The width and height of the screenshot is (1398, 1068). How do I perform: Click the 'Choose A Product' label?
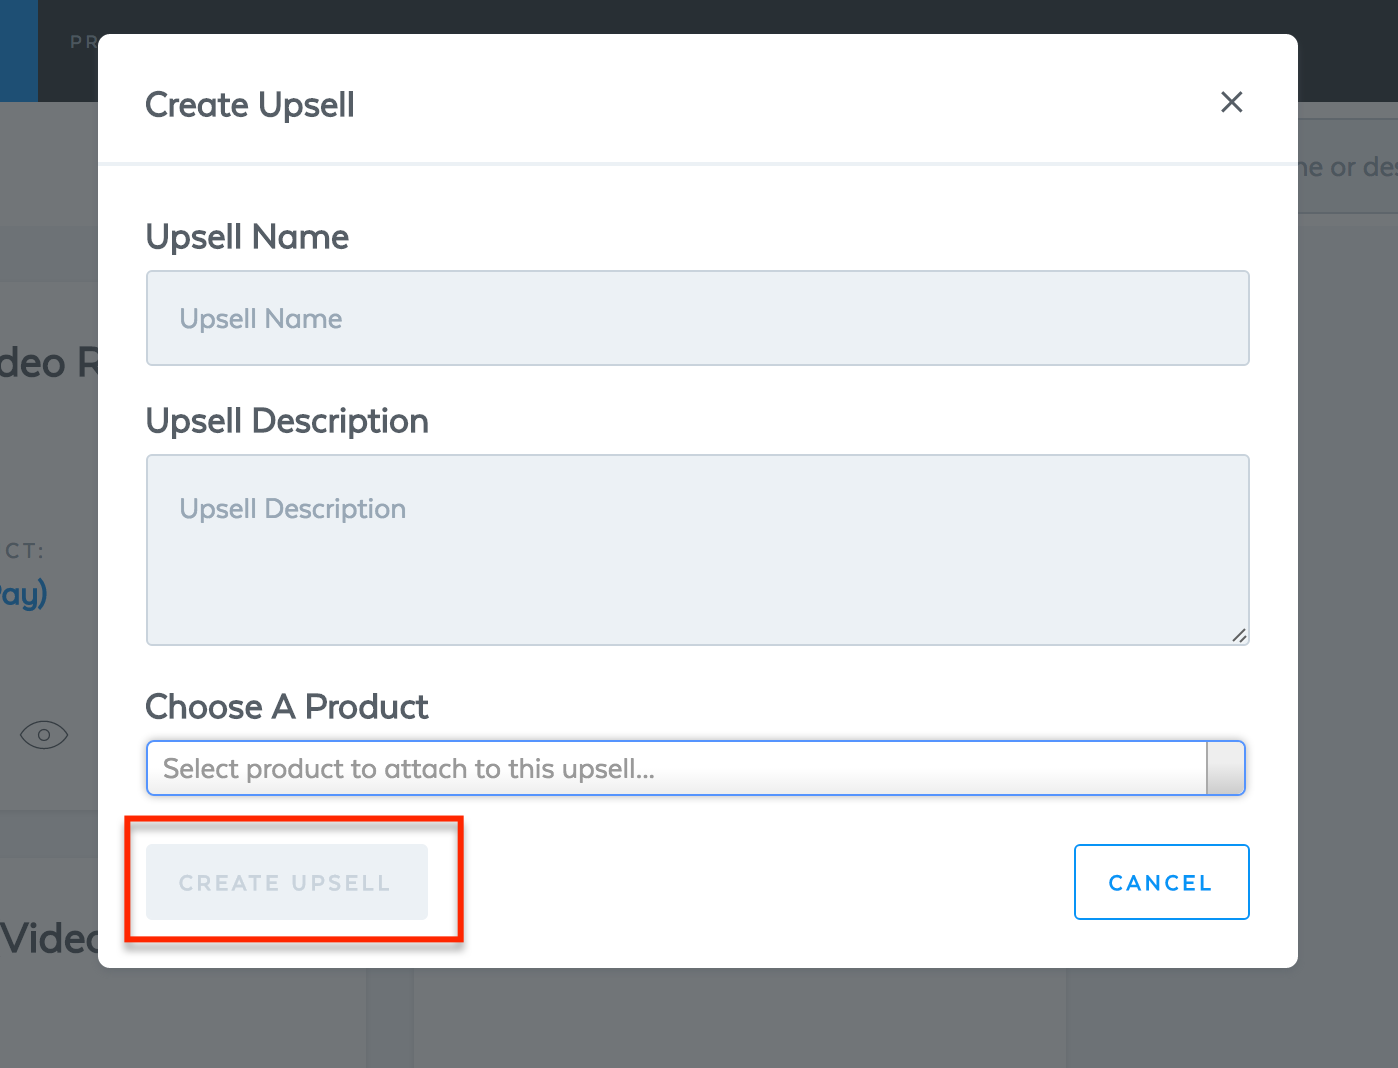[287, 707]
